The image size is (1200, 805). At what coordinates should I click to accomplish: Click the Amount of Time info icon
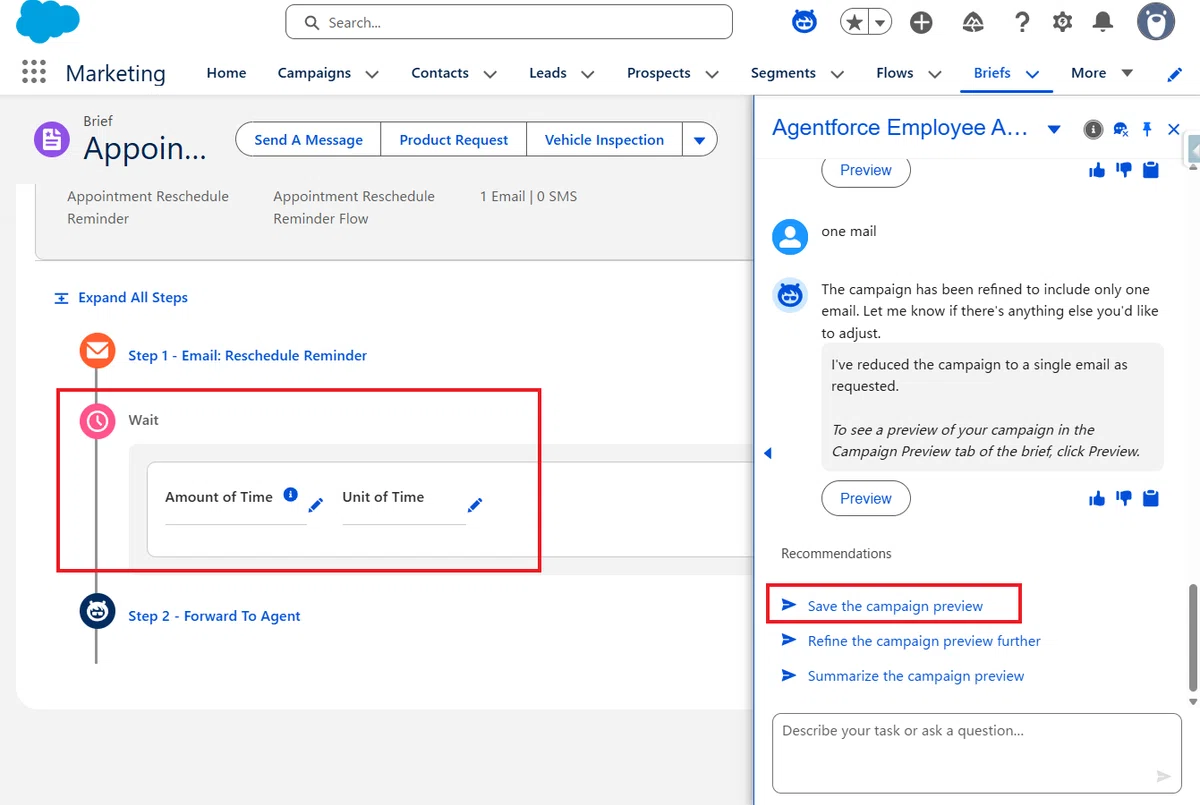tap(290, 494)
